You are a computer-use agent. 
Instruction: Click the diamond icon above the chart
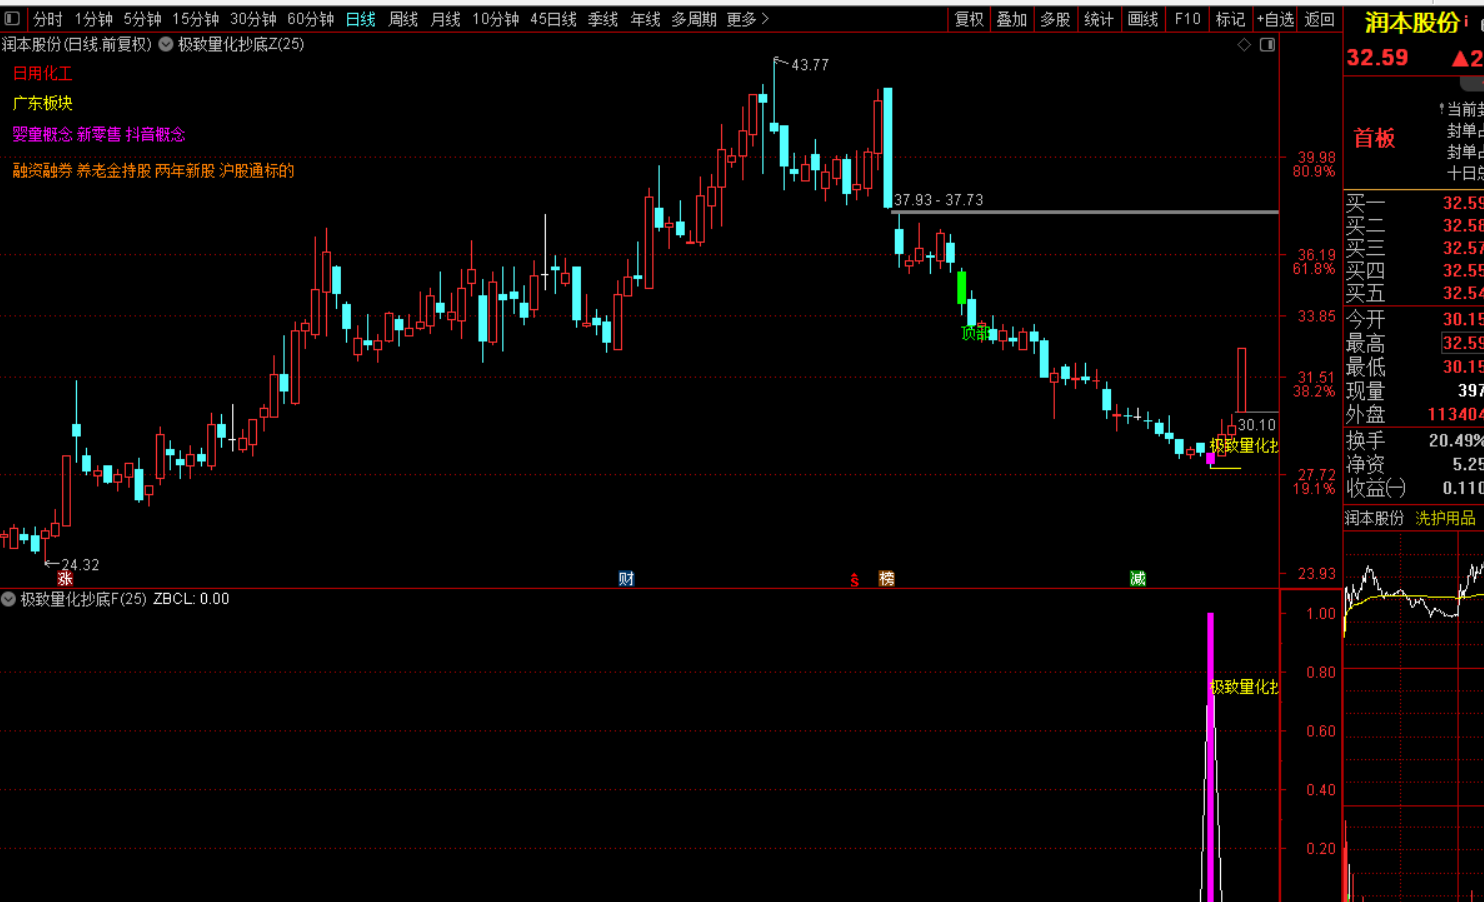1244,45
